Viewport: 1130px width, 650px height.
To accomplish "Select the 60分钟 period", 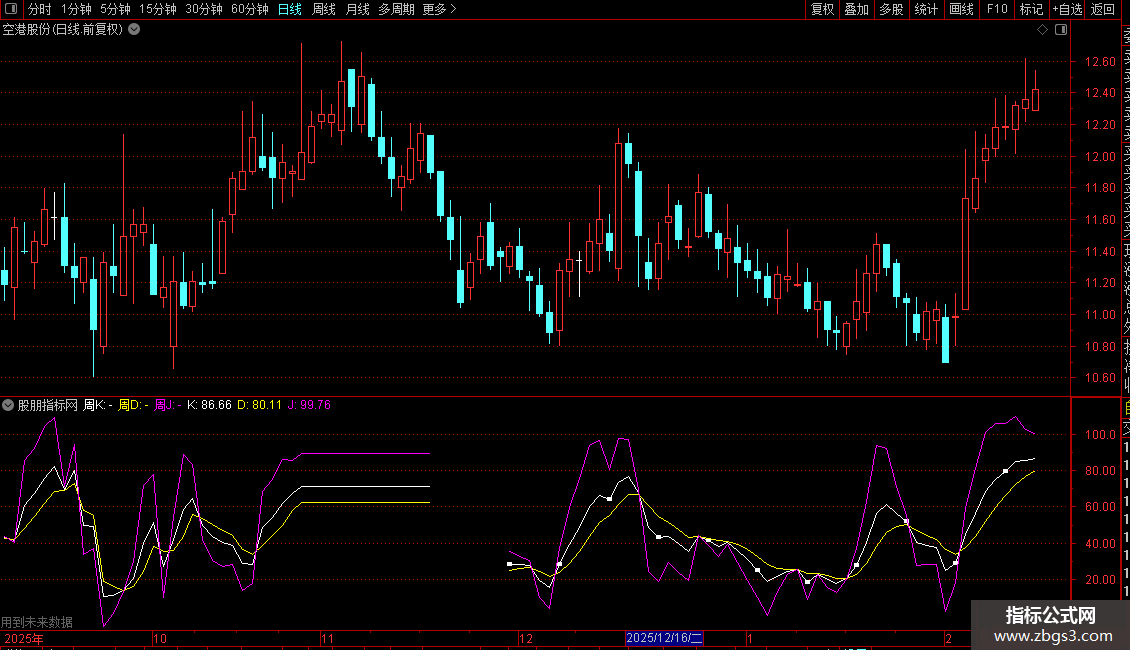I will (x=249, y=9).
